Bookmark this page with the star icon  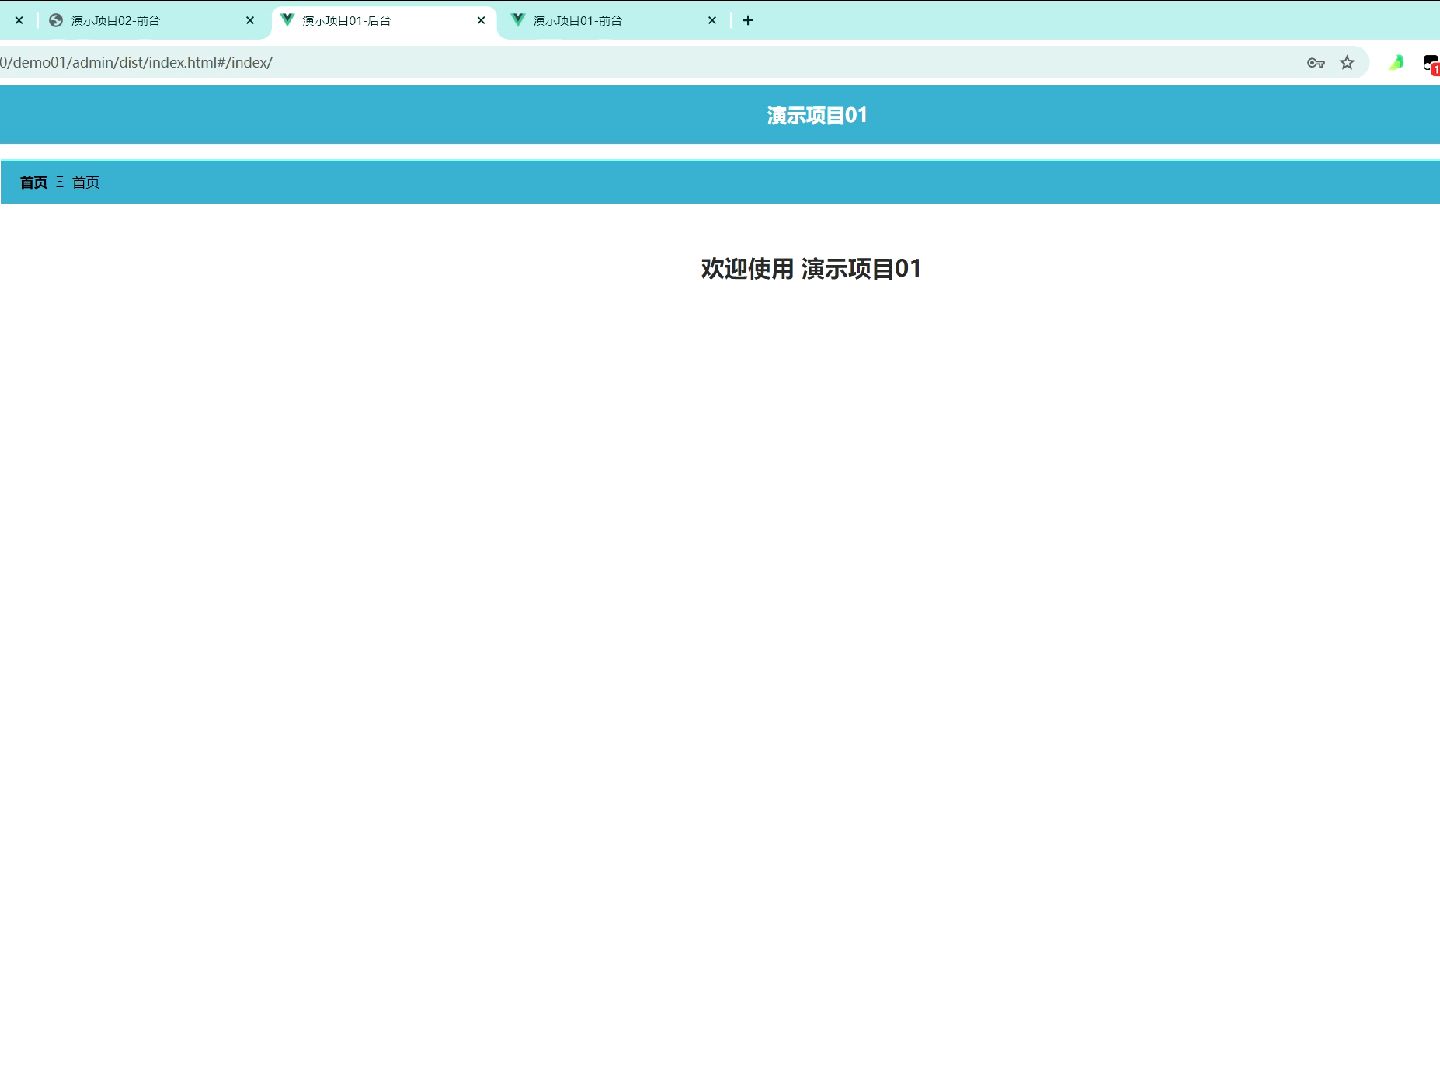point(1347,63)
